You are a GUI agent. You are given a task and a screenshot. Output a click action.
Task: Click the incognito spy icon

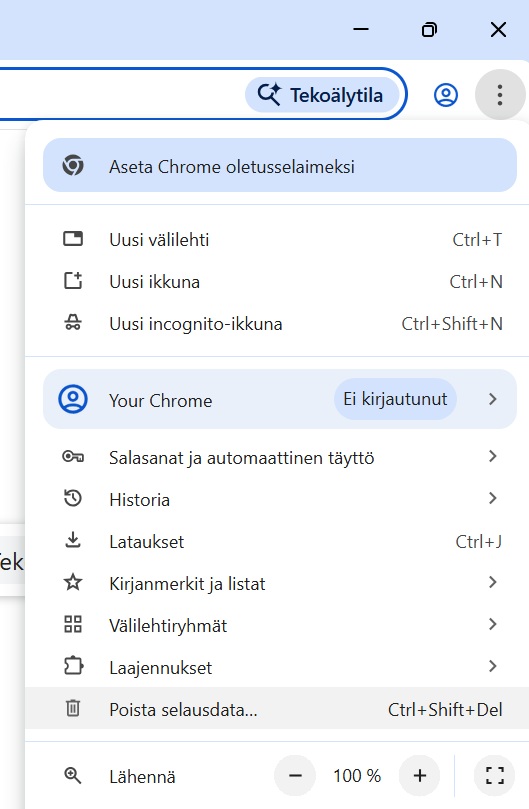tap(73, 323)
